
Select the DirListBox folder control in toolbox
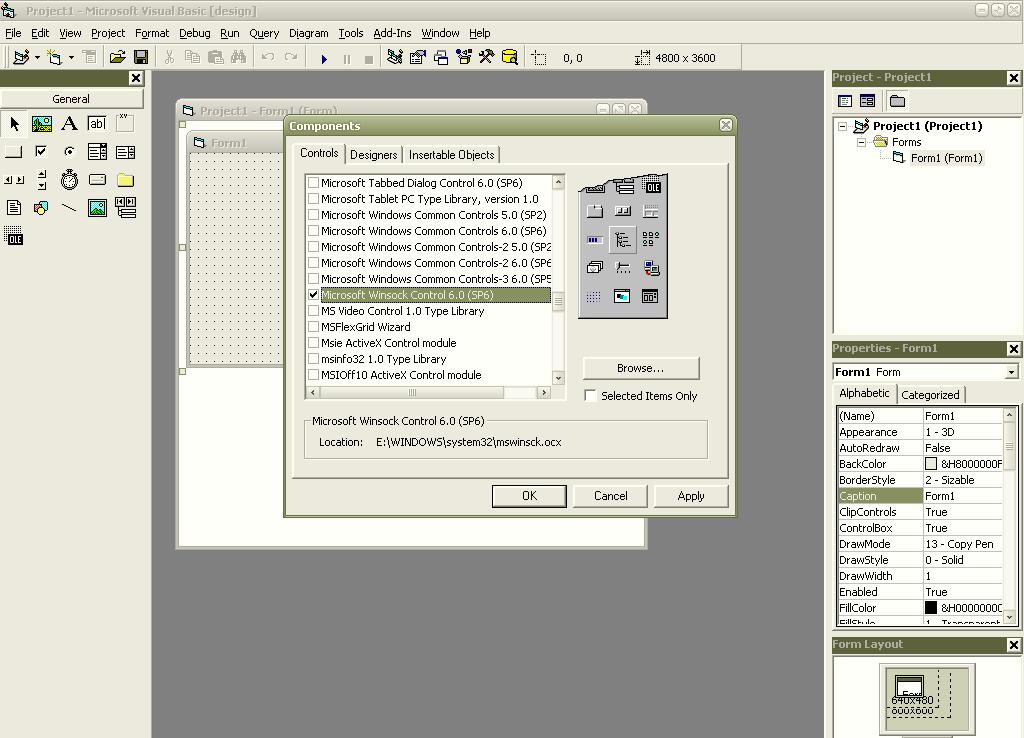tap(125, 180)
